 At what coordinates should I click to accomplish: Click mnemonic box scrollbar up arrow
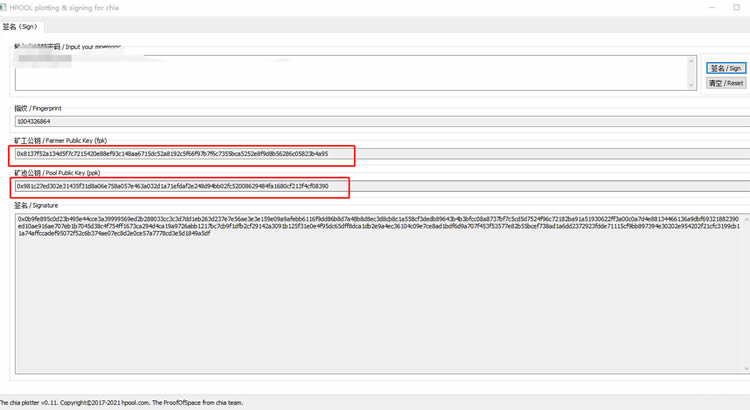pyautogui.click(x=691, y=61)
